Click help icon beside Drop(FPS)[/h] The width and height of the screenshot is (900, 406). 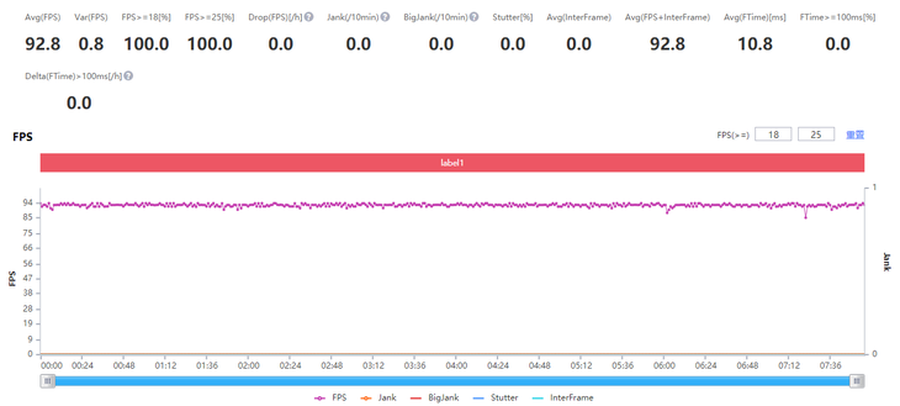click(x=310, y=17)
